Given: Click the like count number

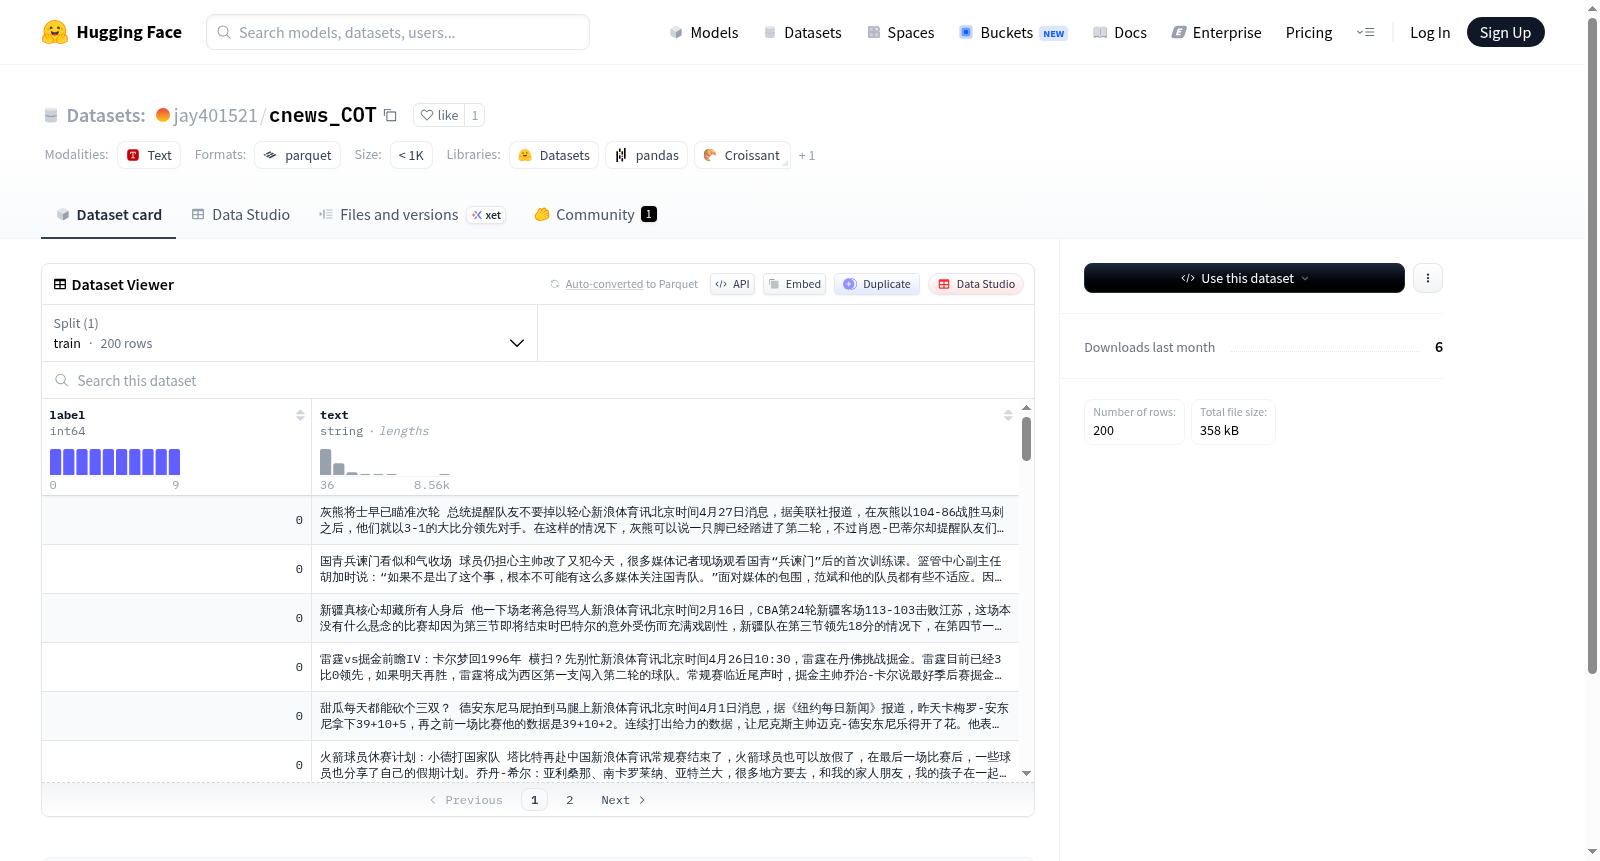Looking at the screenshot, I should [475, 115].
